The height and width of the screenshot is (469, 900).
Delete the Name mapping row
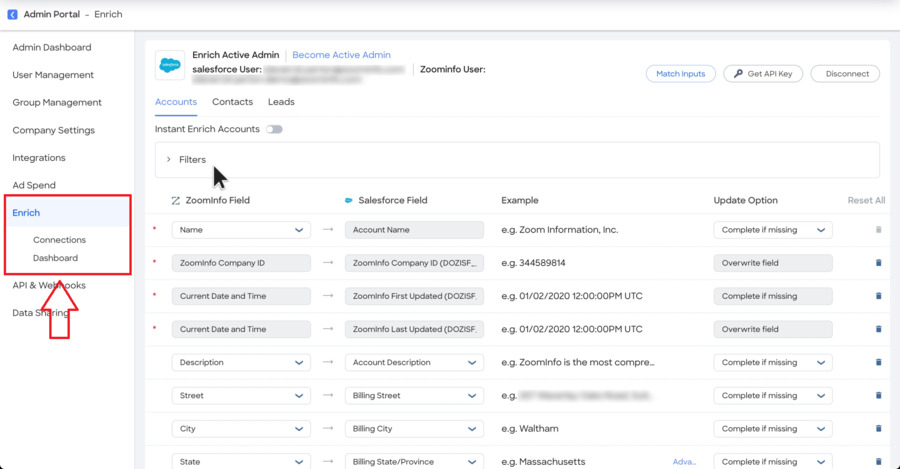[878, 230]
